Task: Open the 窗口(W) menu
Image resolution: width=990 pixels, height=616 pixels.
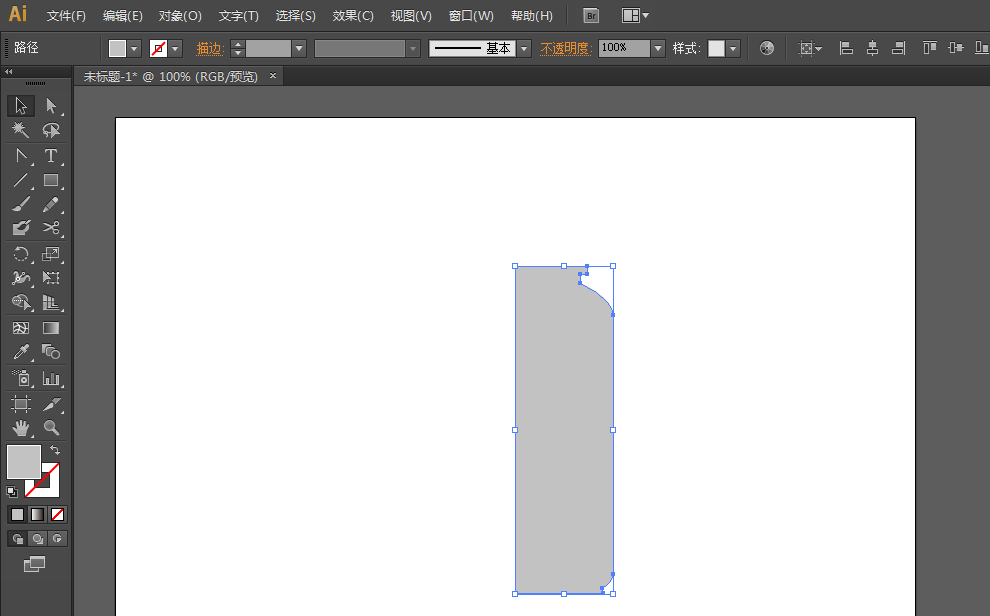Action: [471, 16]
